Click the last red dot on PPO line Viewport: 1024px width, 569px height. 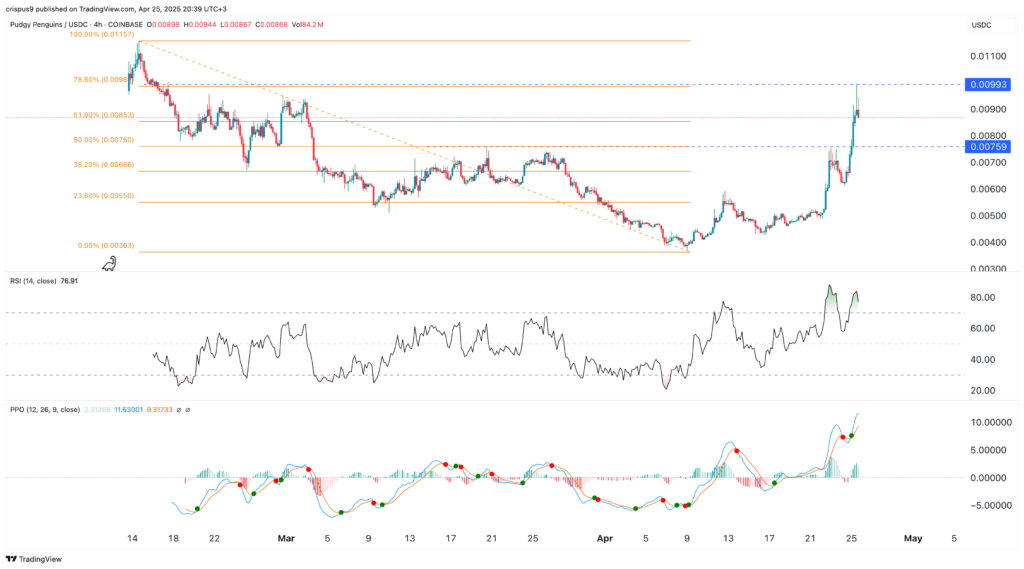[843, 437]
